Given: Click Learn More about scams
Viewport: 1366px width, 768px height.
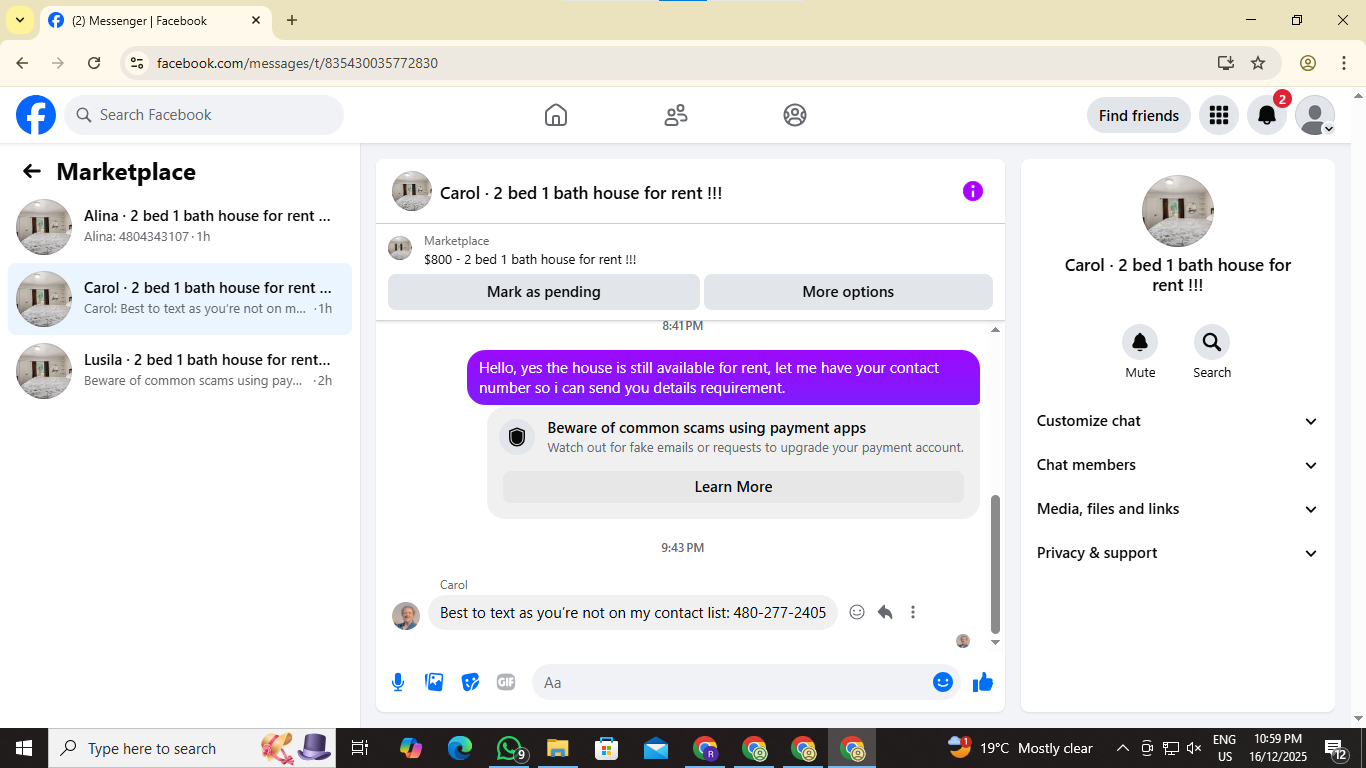Looking at the screenshot, I should [733, 487].
